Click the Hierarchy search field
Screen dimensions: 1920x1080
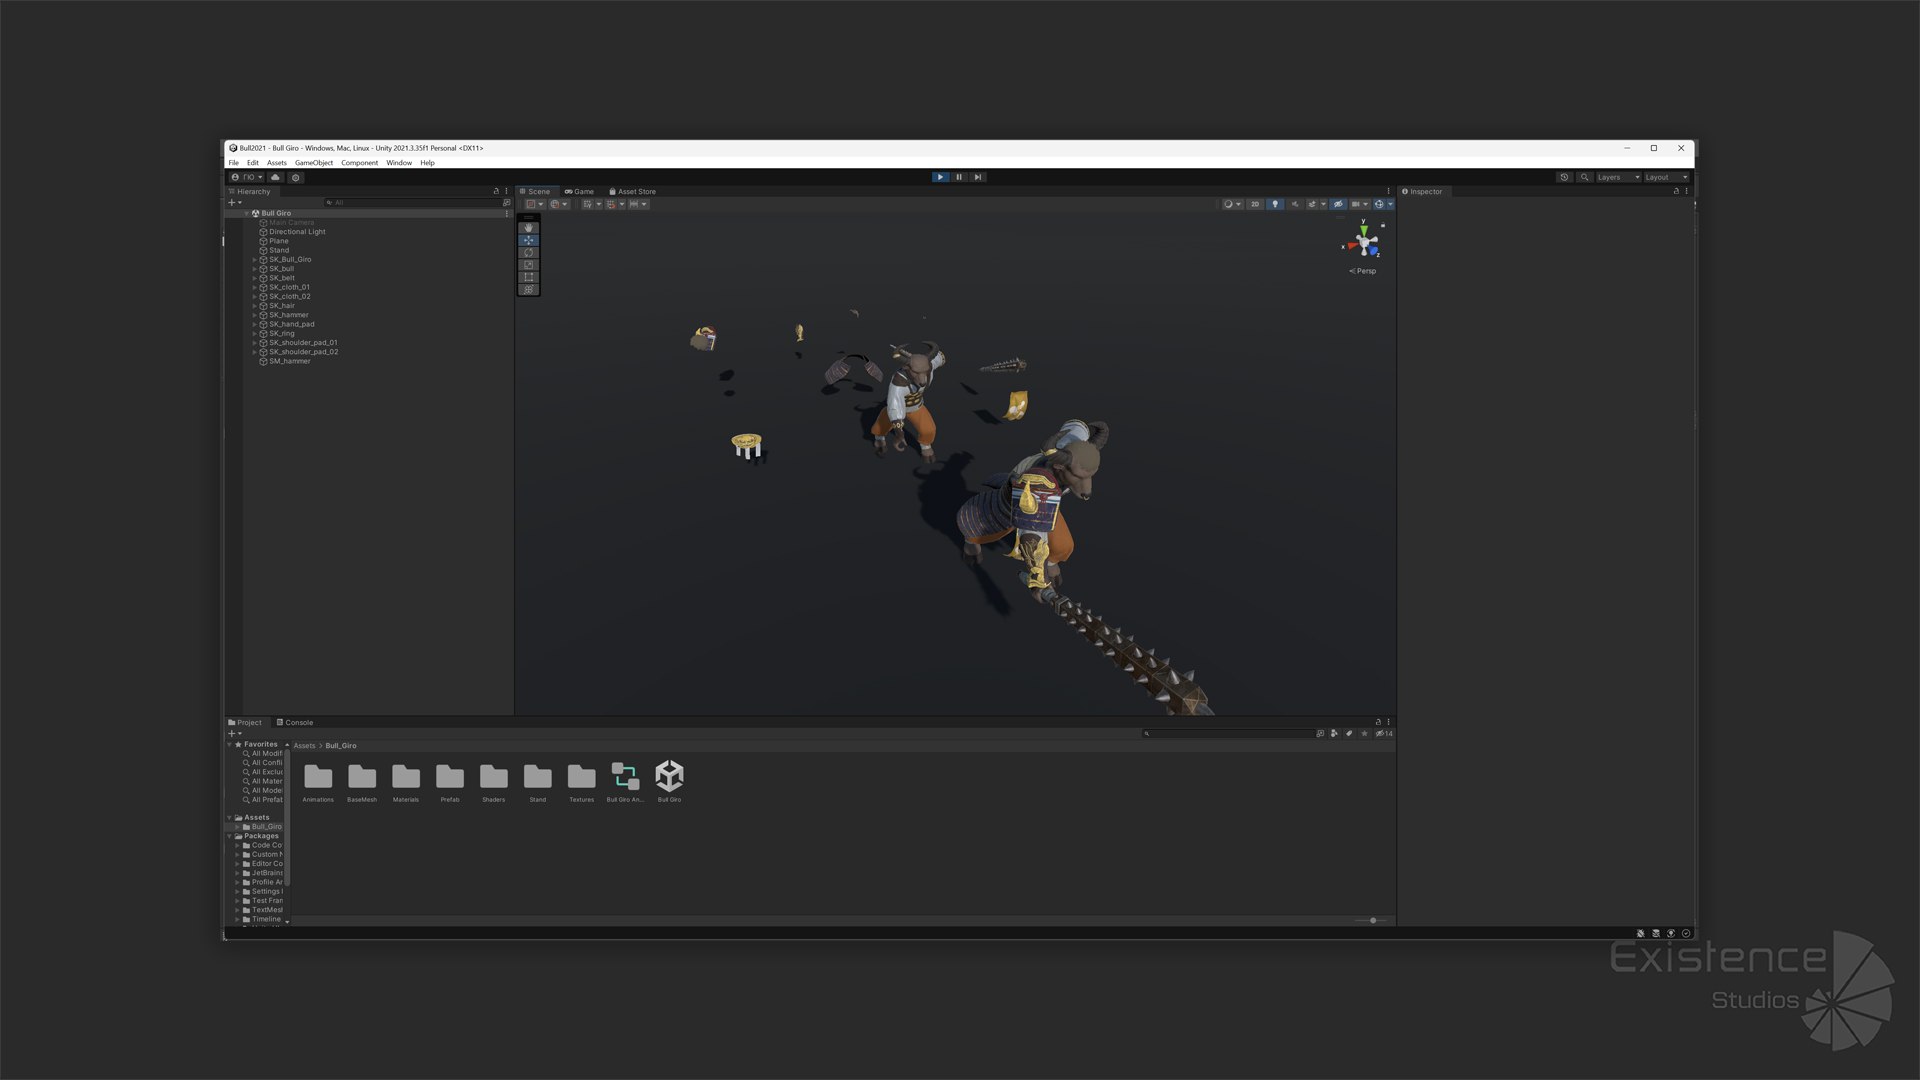pos(415,203)
